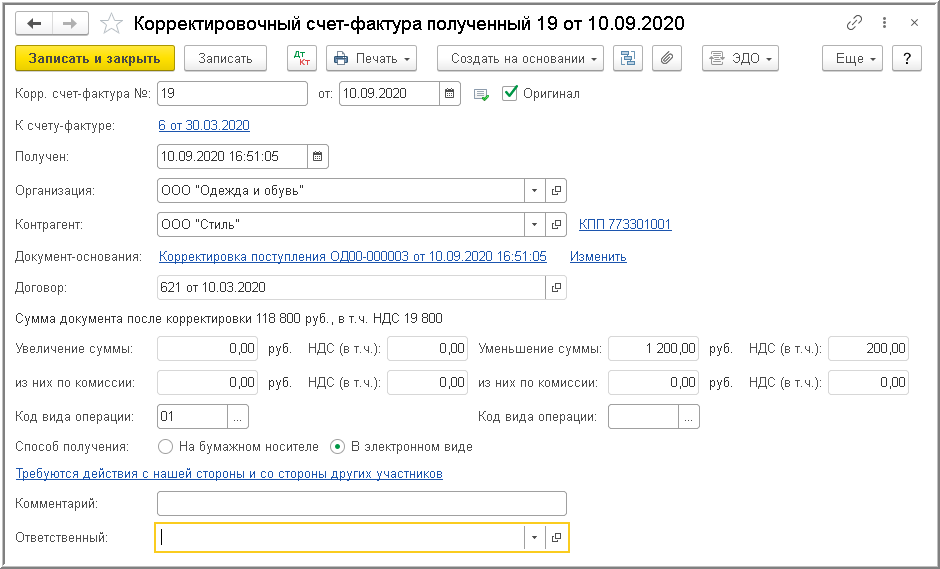Click into the Комментарий text field

click(x=362, y=503)
